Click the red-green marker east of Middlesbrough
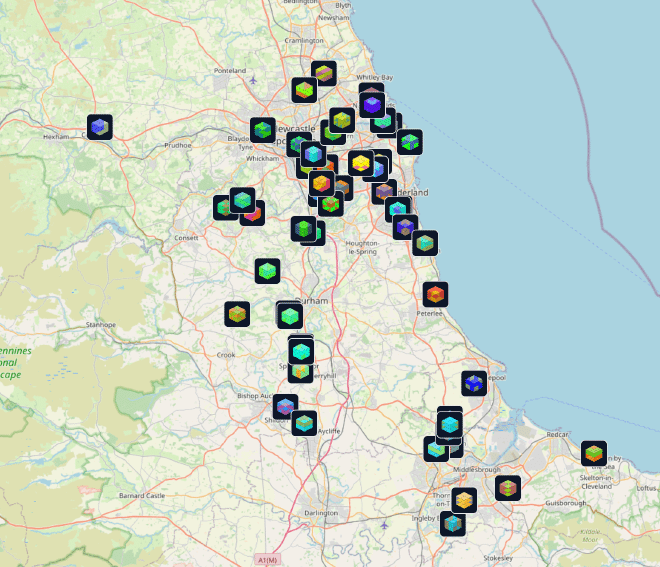The height and width of the screenshot is (567, 660). [x=508, y=488]
